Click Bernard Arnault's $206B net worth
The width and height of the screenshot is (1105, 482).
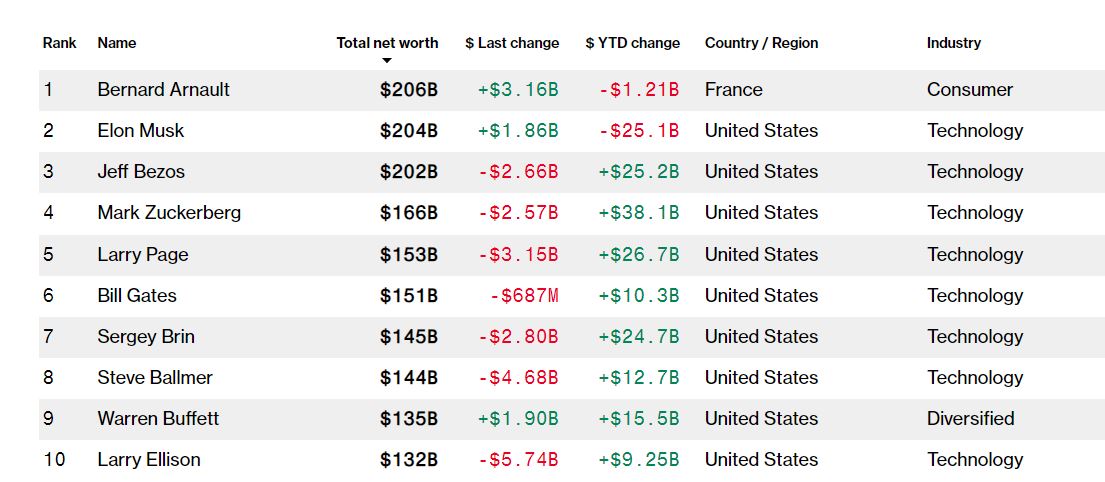tap(408, 90)
